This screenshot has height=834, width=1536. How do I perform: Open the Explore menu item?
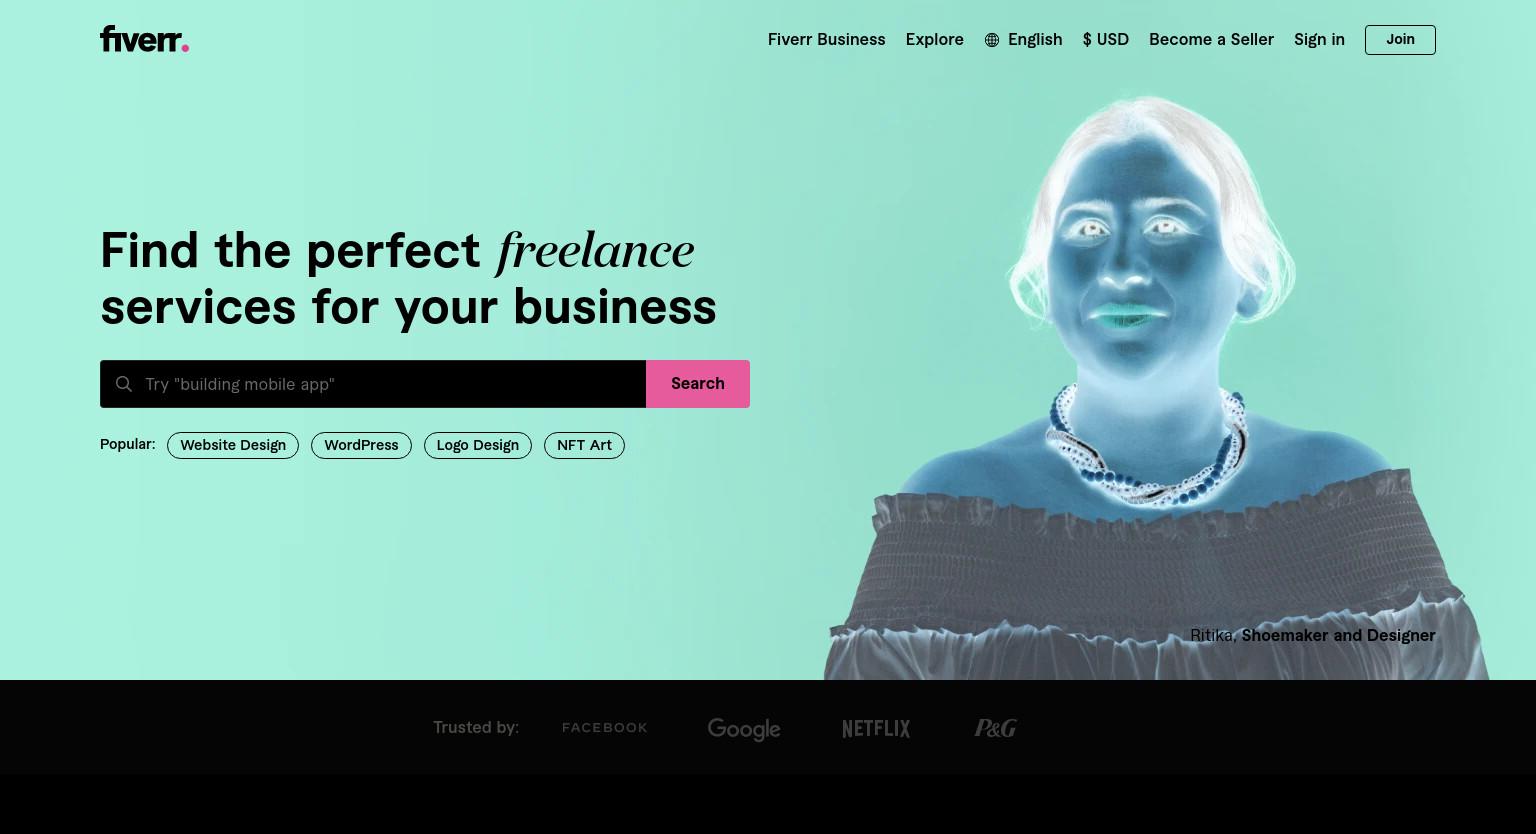point(935,40)
